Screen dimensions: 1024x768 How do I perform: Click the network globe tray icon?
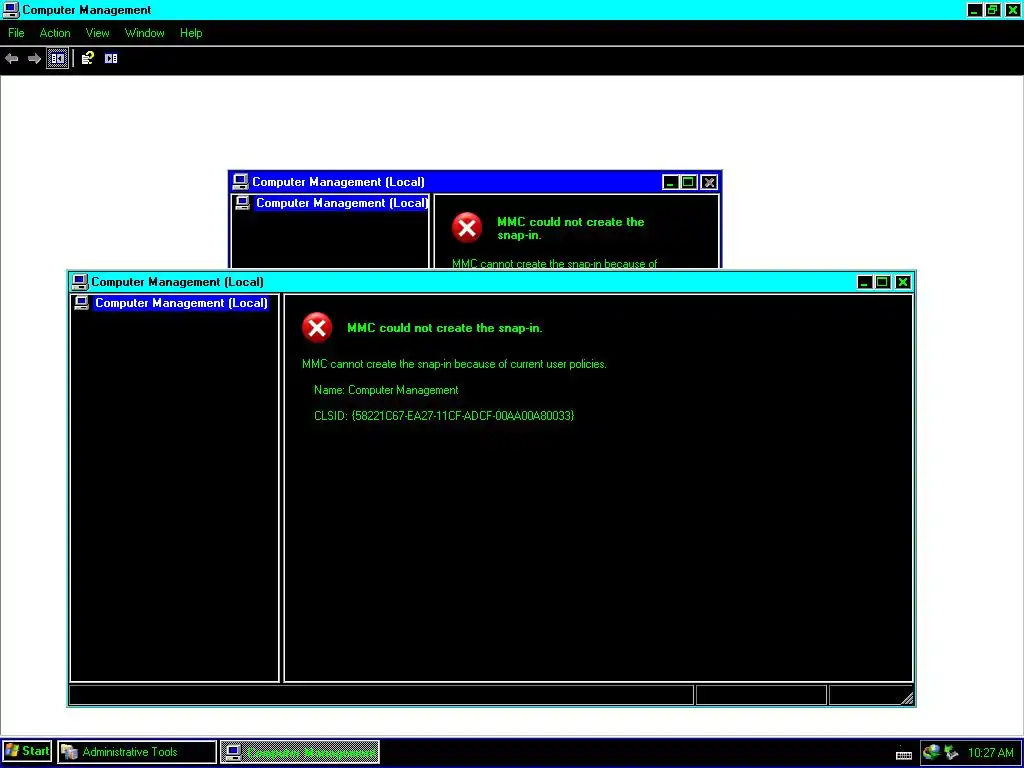[932, 752]
